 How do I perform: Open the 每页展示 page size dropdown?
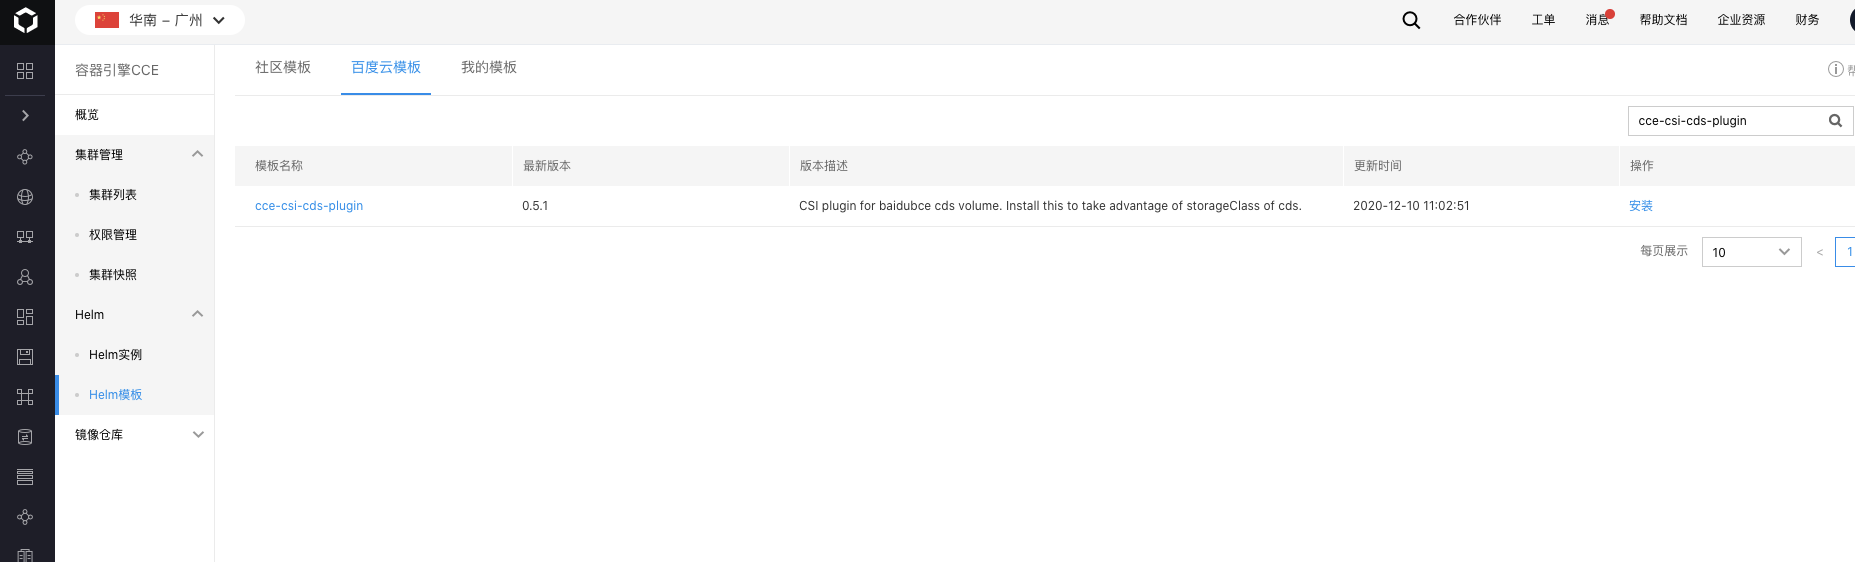[1751, 252]
